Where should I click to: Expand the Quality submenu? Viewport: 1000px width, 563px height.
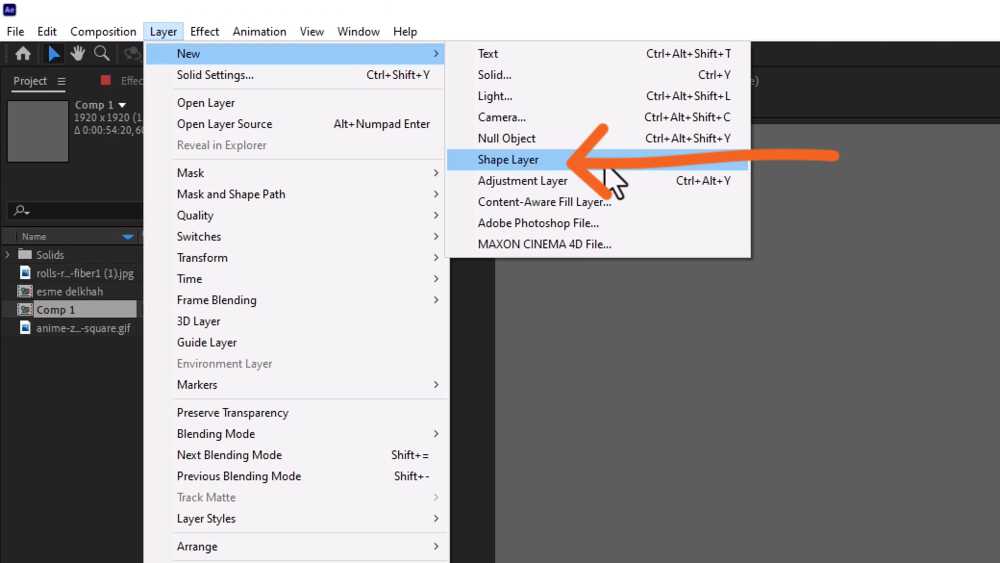tap(436, 215)
